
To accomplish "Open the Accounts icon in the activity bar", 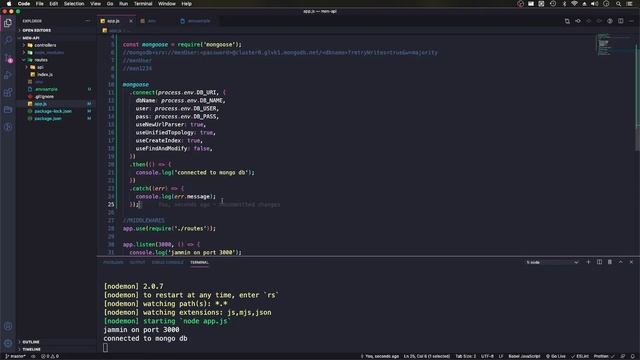I will (8, 326).
